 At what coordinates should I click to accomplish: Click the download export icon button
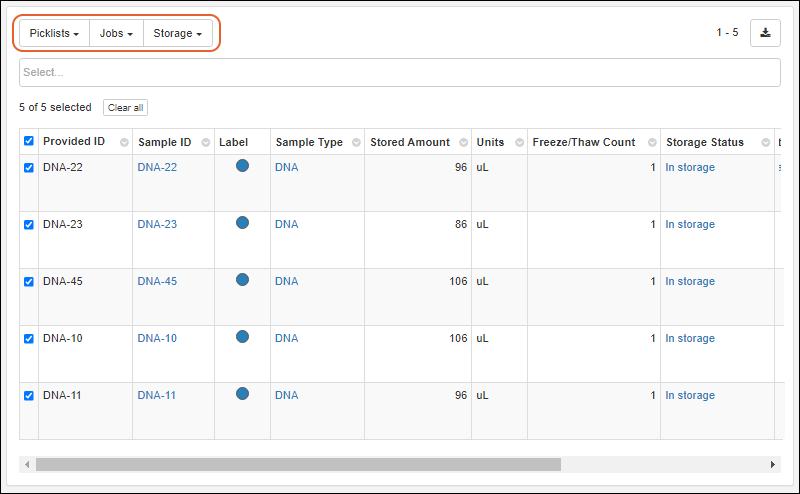pos(765,33)
